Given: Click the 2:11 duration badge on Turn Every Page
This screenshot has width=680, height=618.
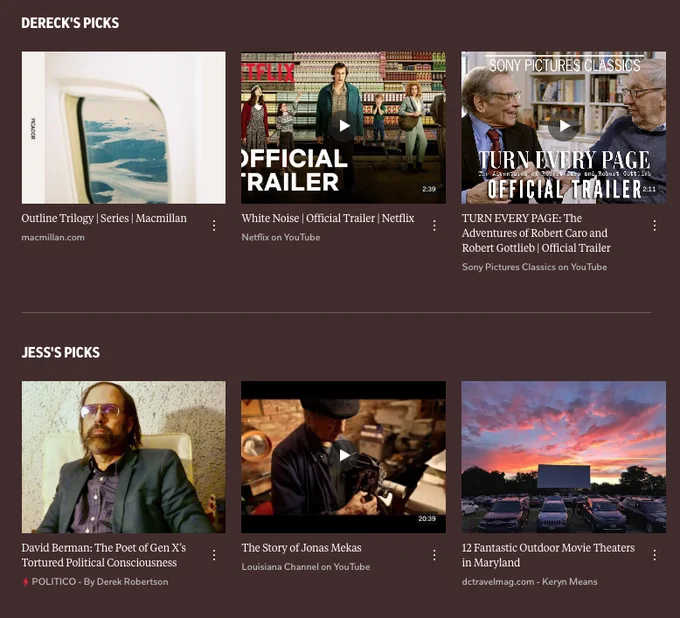Looking at the screenshot, I should 649,189.
